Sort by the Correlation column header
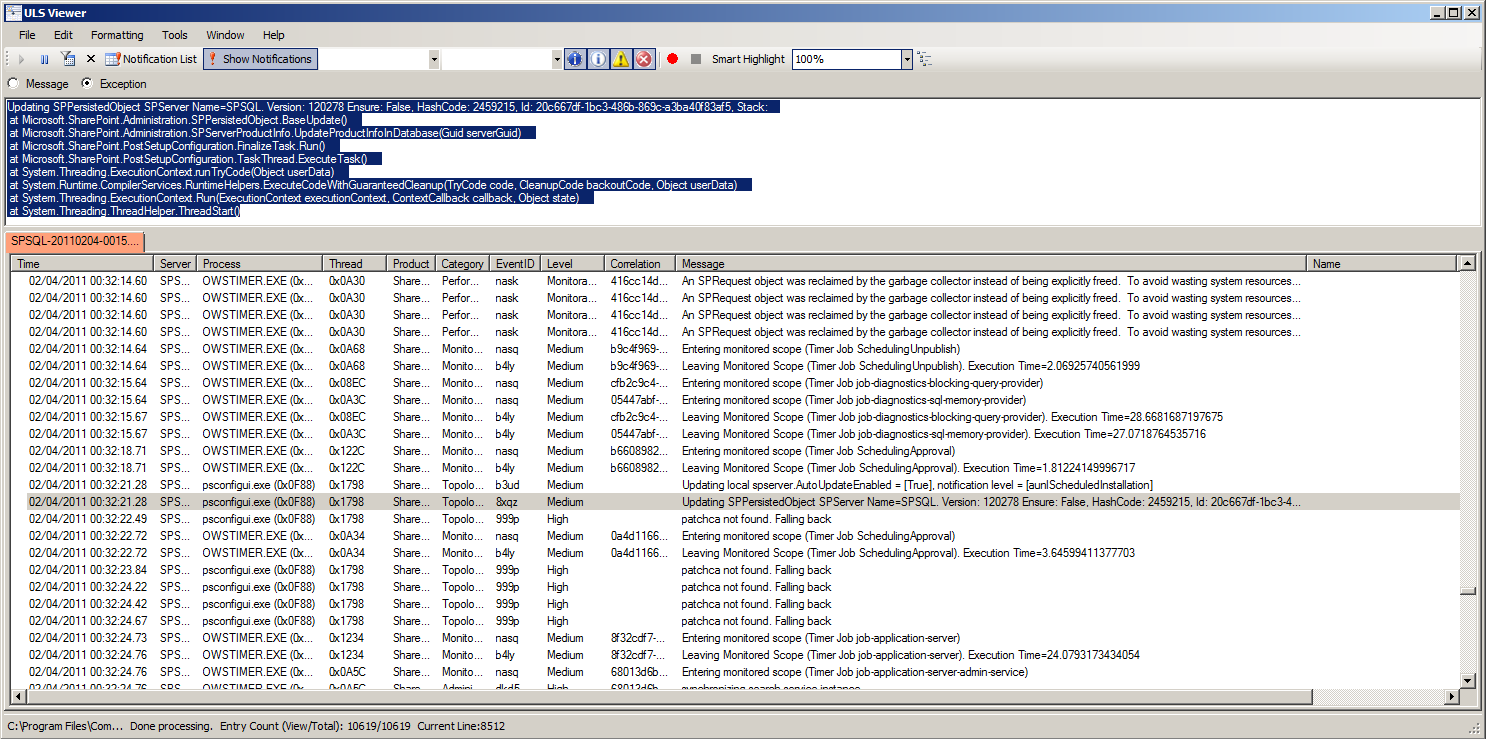The width and height of the screenshot is (1486, 739). [635, 264]
